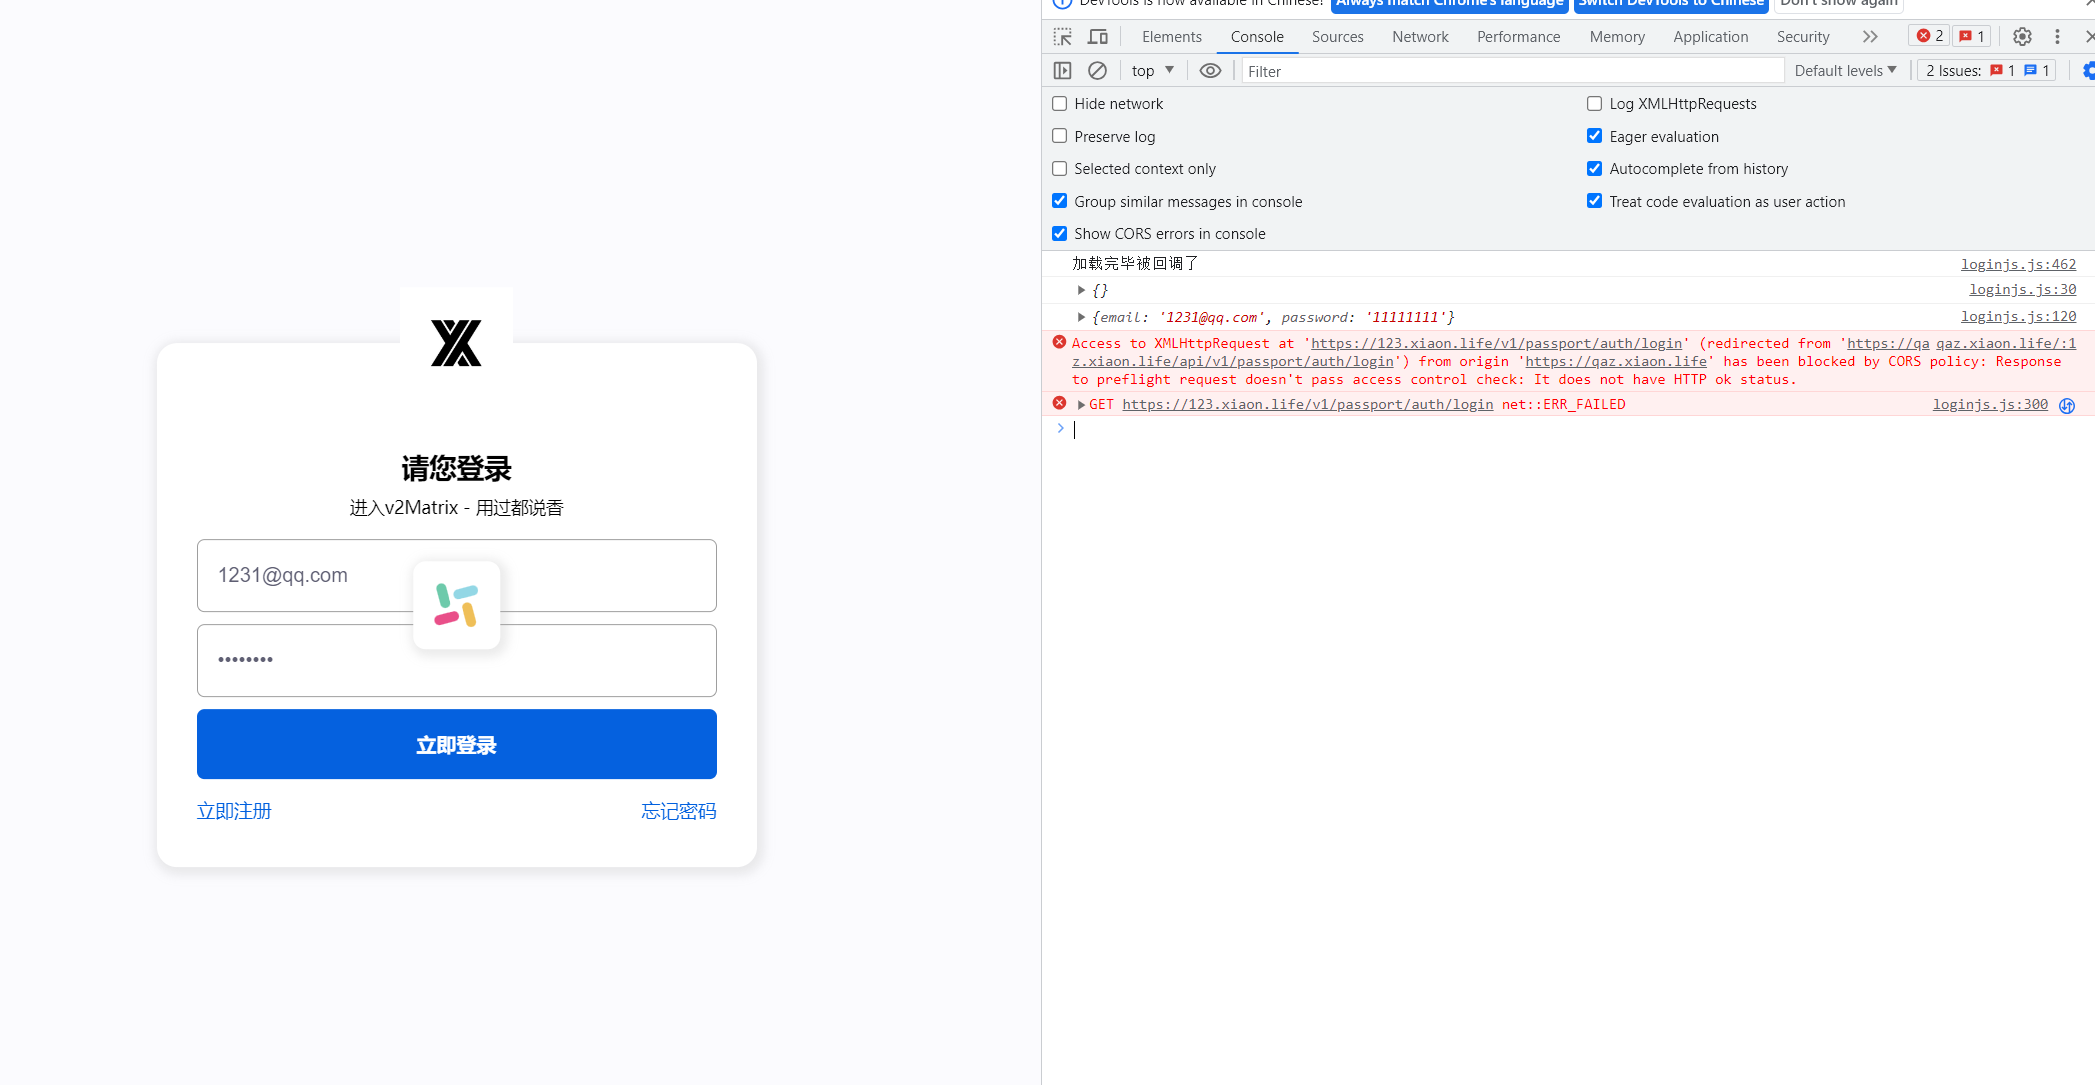The width and height of the screenshot is (2095, 1085).
Task: Enable Preserve log checkbox
Action: click(x=1060, y=136)
